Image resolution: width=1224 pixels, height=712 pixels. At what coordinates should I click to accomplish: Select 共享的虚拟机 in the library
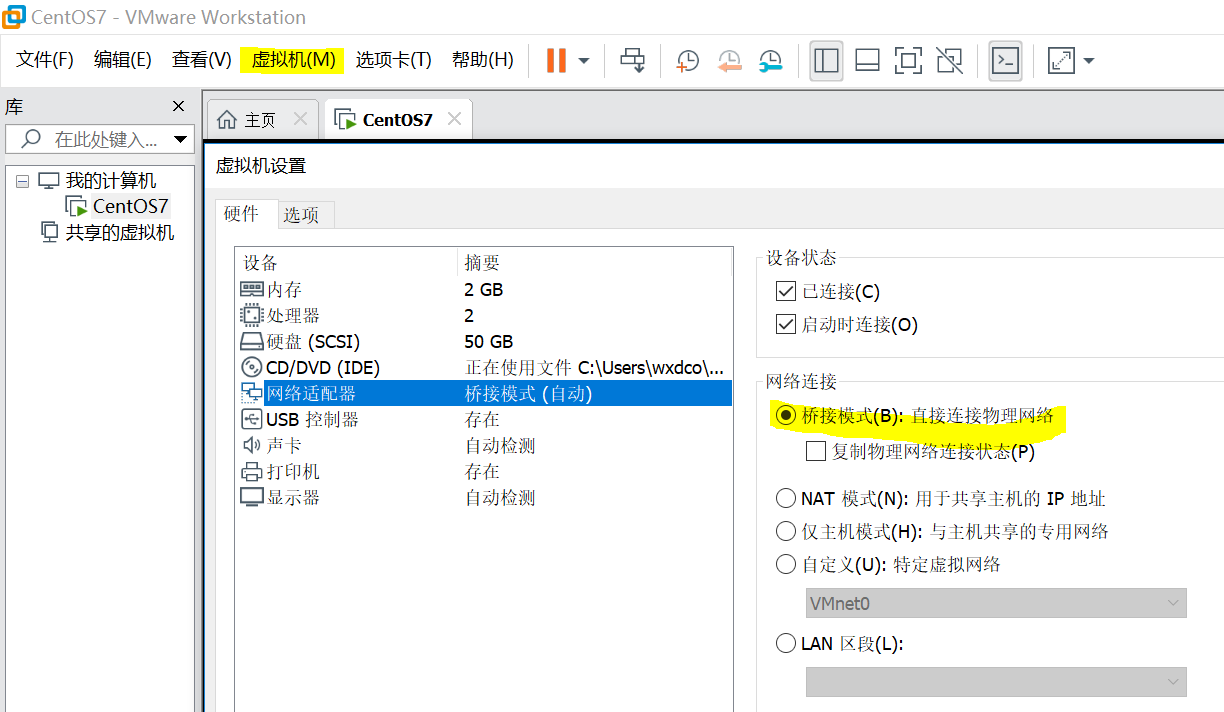(120, 232)
